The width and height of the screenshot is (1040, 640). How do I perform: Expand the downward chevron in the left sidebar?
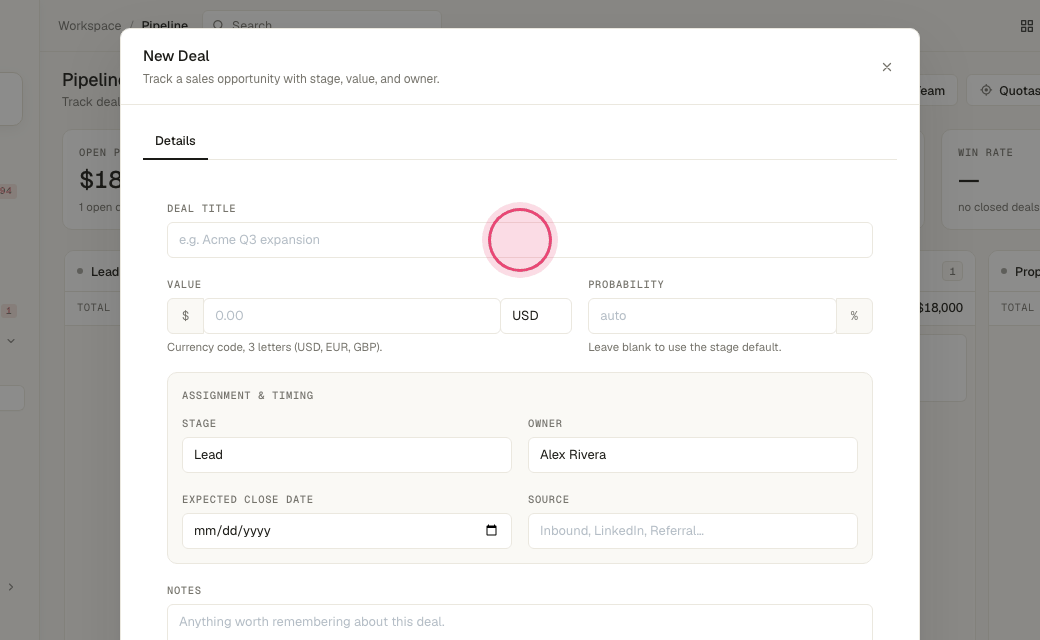click(11, 341)
